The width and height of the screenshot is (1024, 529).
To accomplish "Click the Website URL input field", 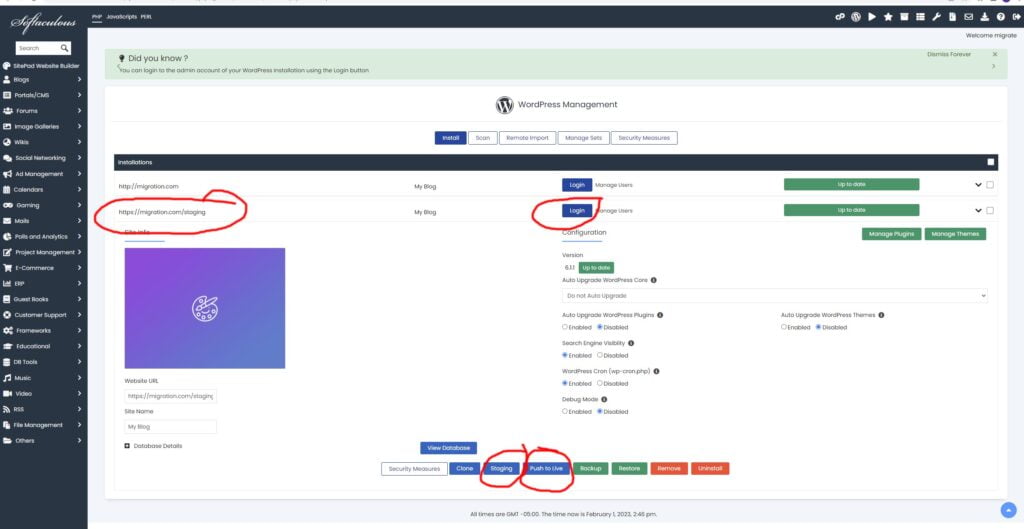I will 170,396.
